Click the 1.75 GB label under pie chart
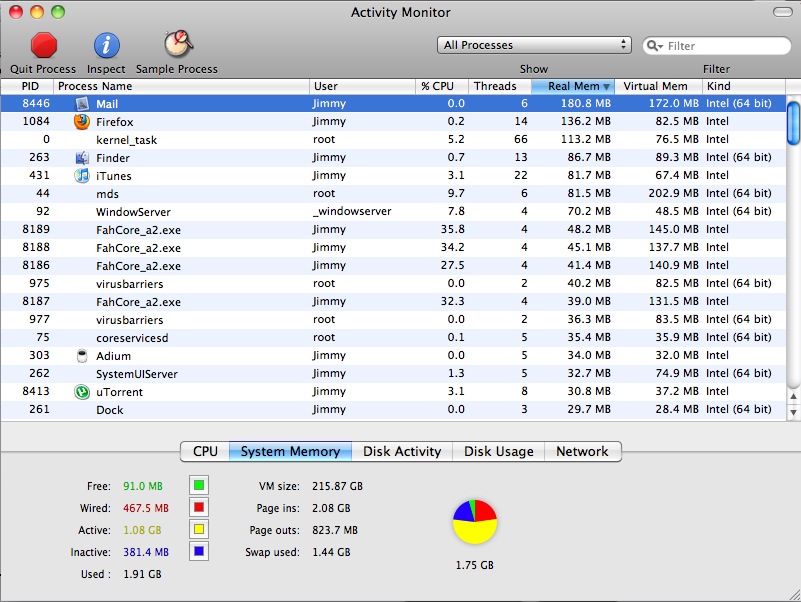The image size is (801, 602). tap(475, 565)
